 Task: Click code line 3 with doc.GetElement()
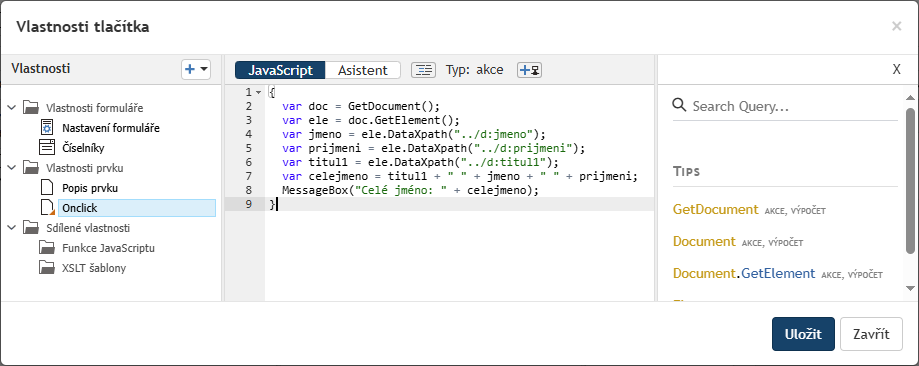click(370, 120)
